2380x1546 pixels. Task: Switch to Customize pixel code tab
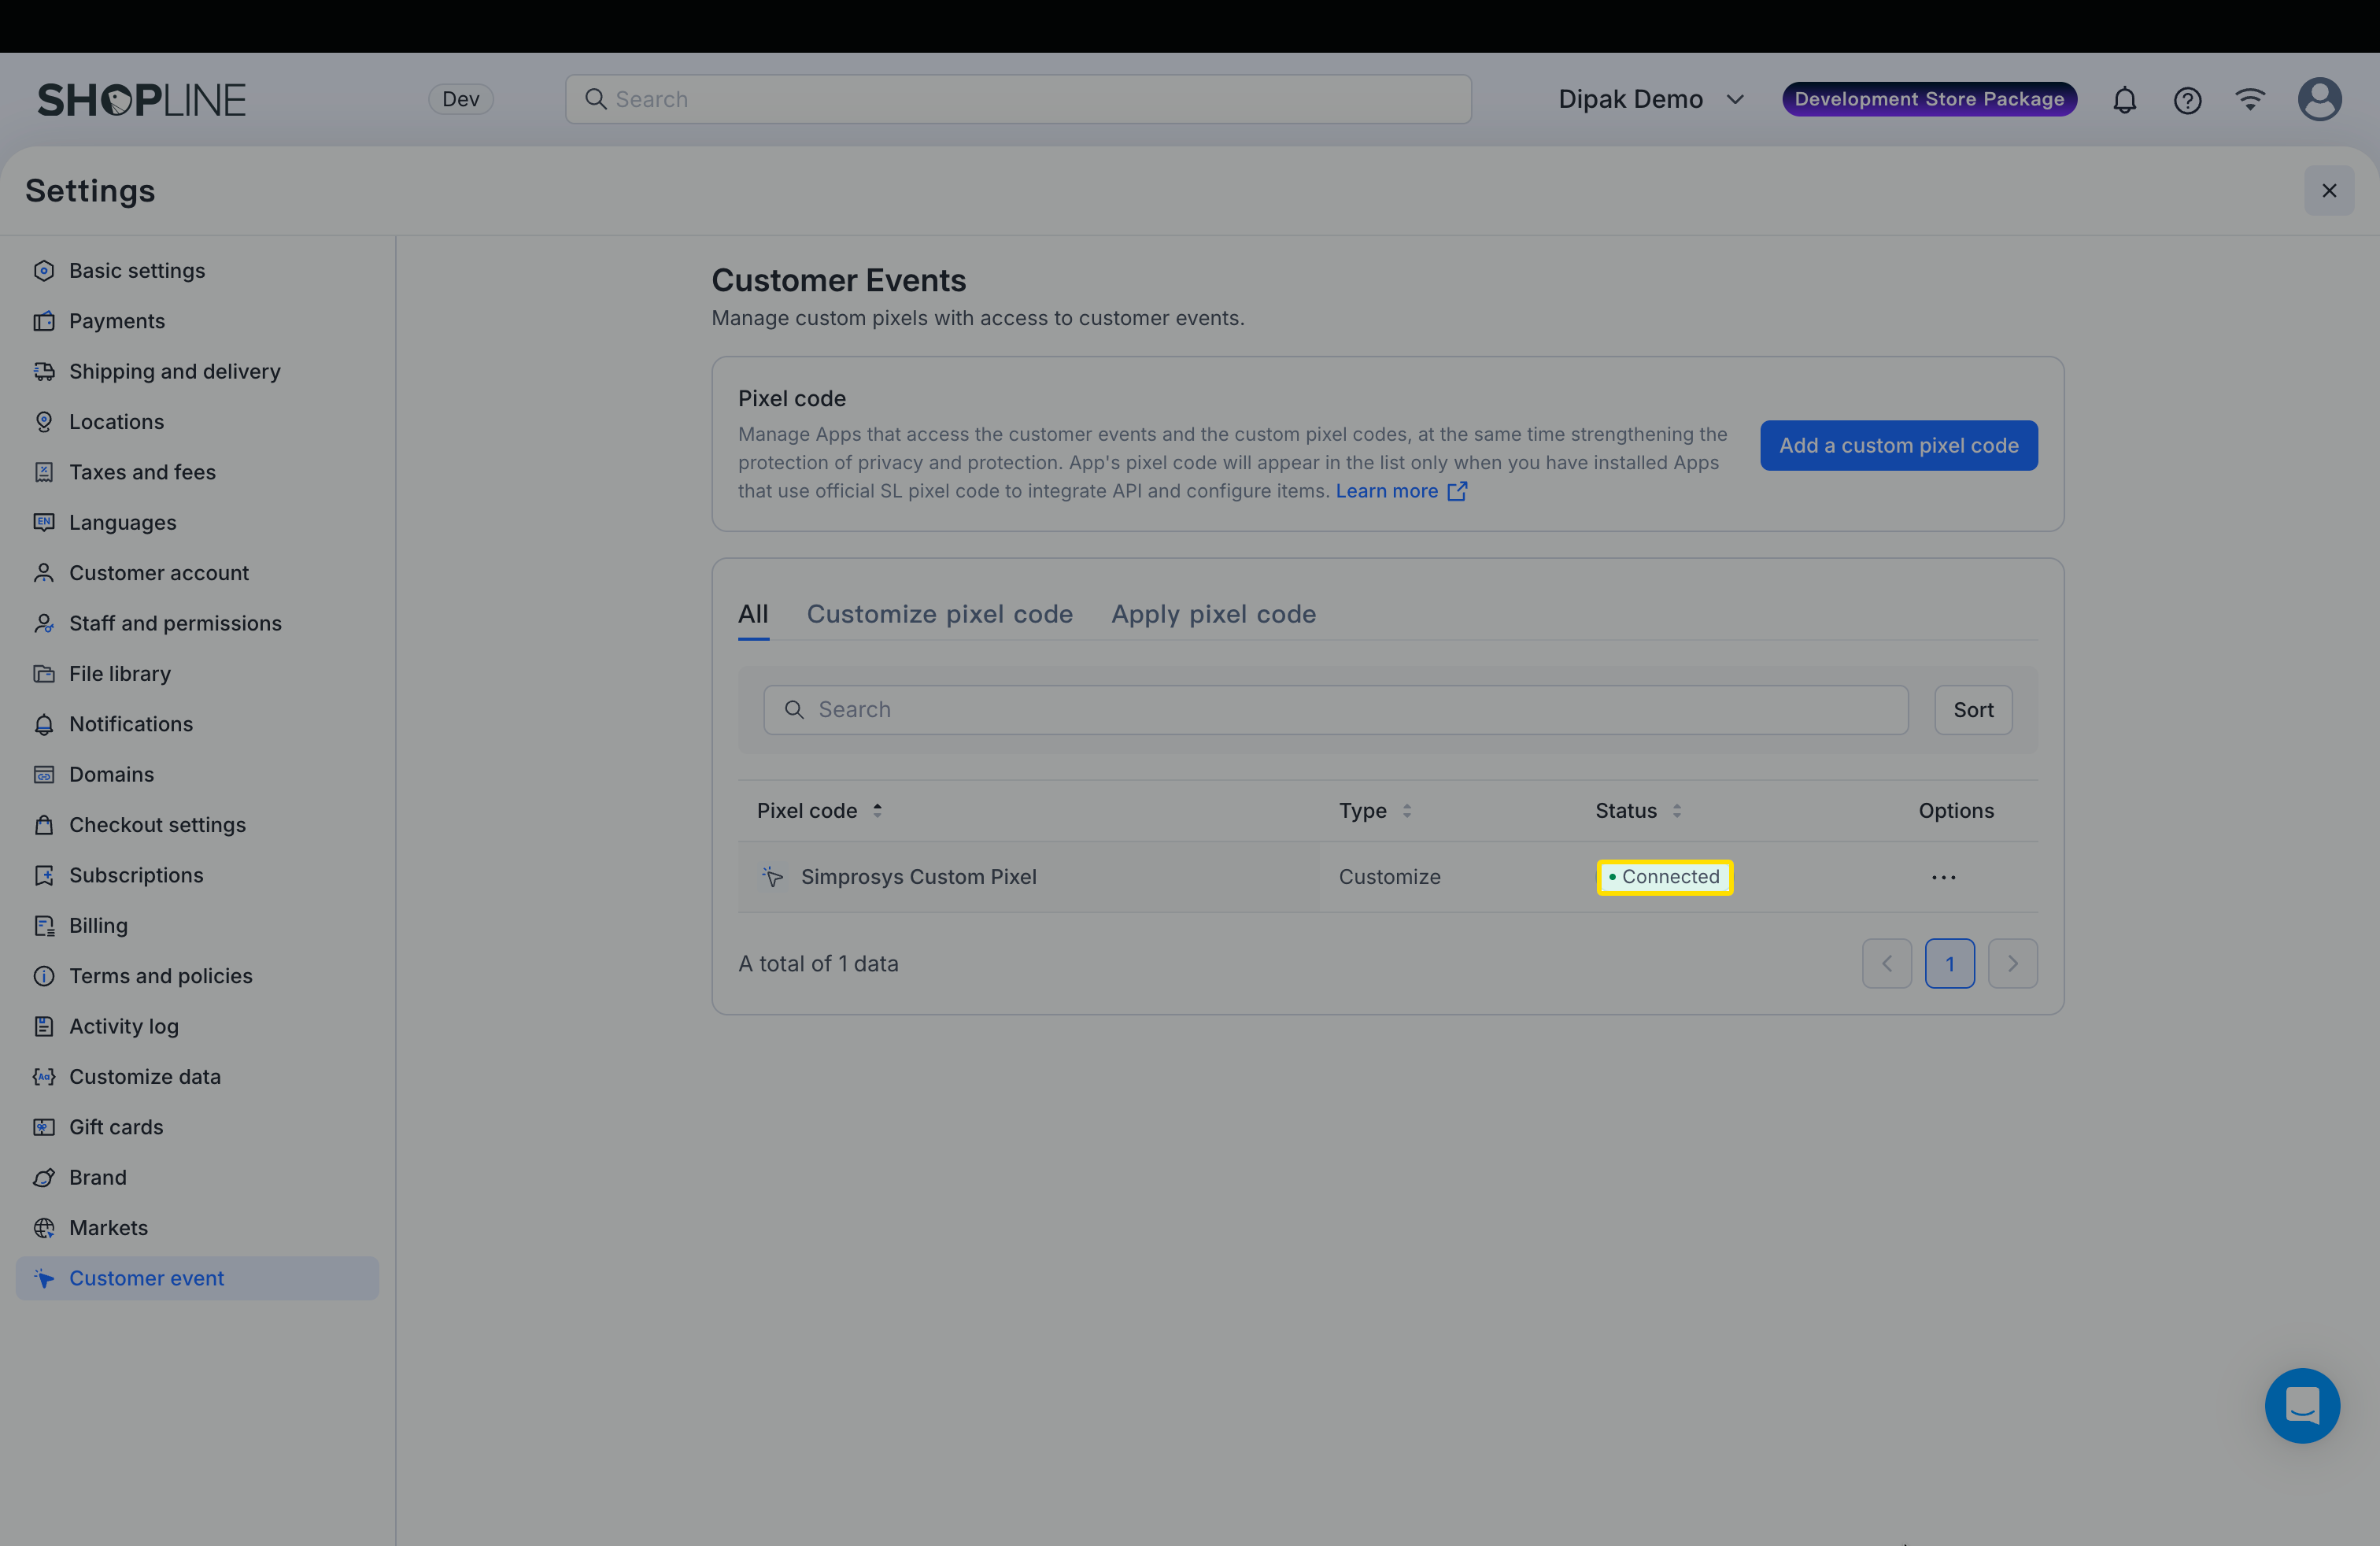(x=939, y=614)
